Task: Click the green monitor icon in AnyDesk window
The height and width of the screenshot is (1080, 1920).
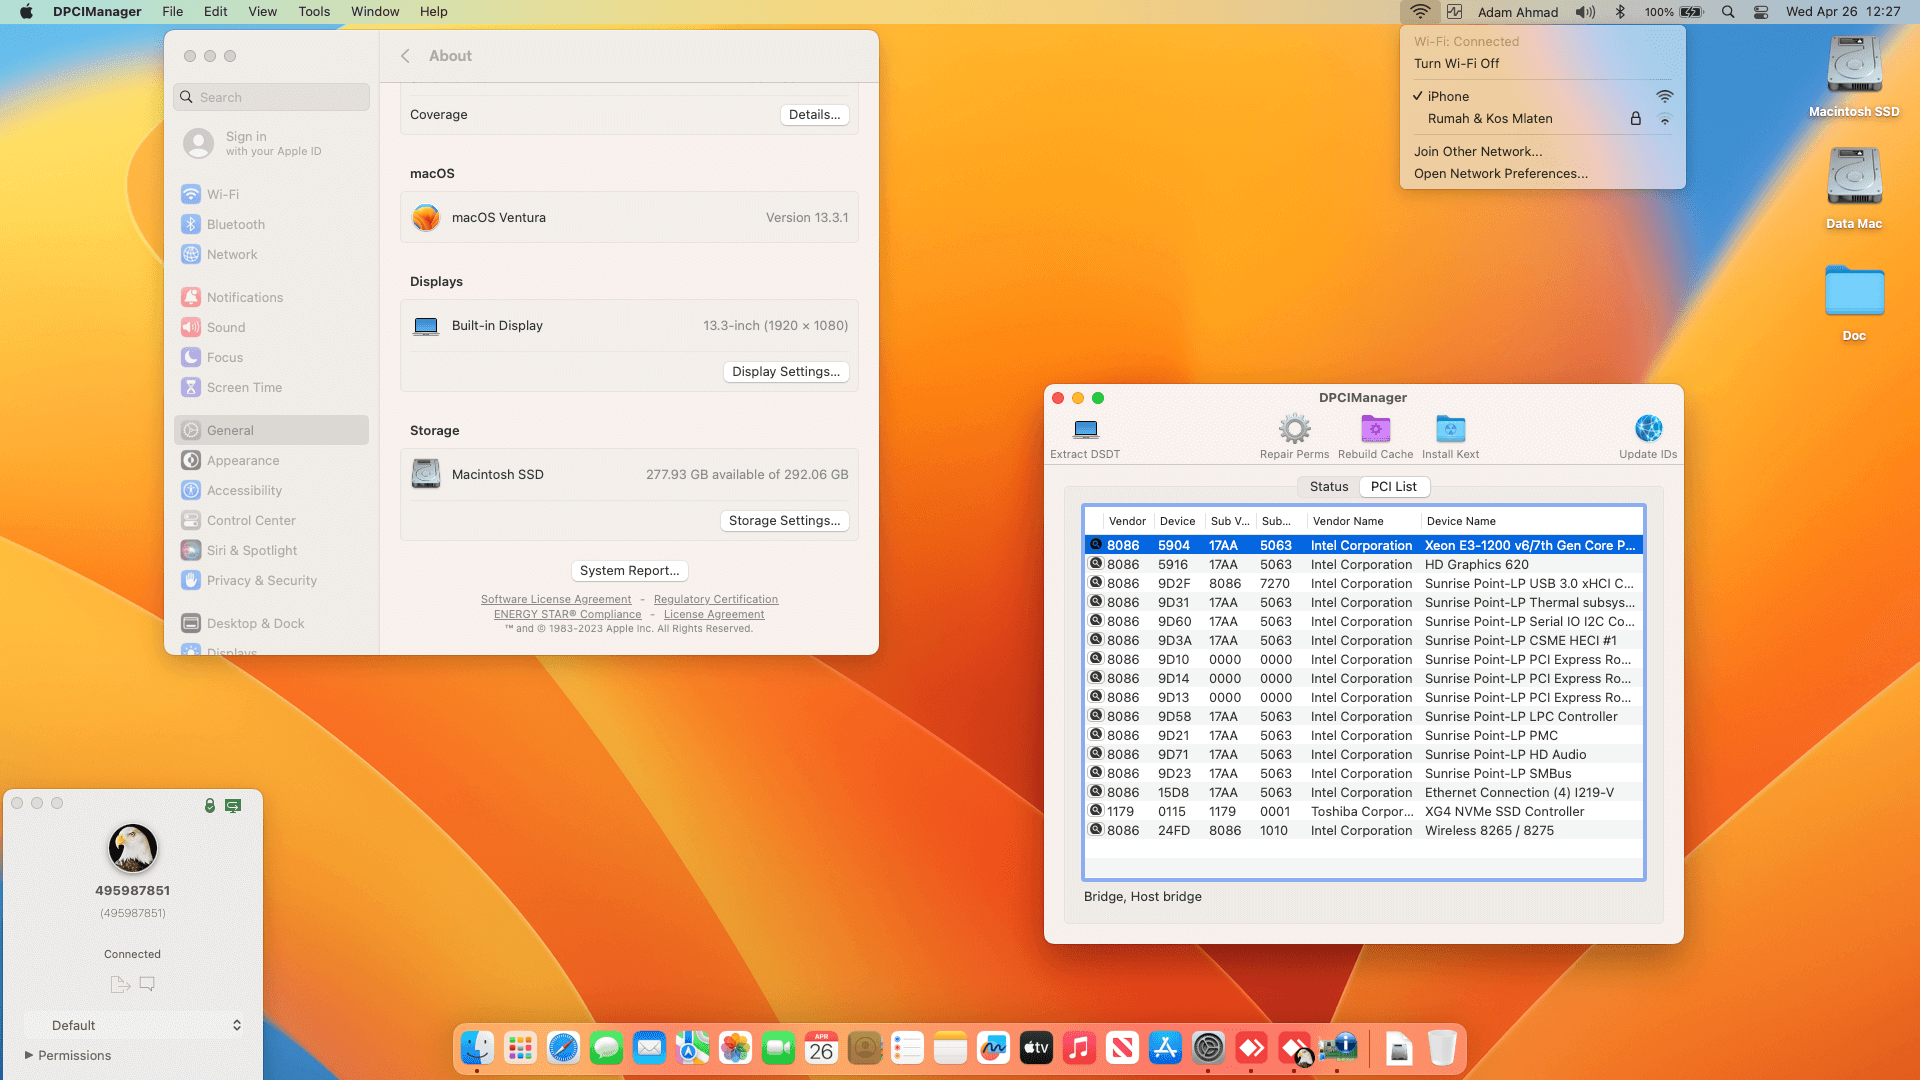Action: coord(233,805)
